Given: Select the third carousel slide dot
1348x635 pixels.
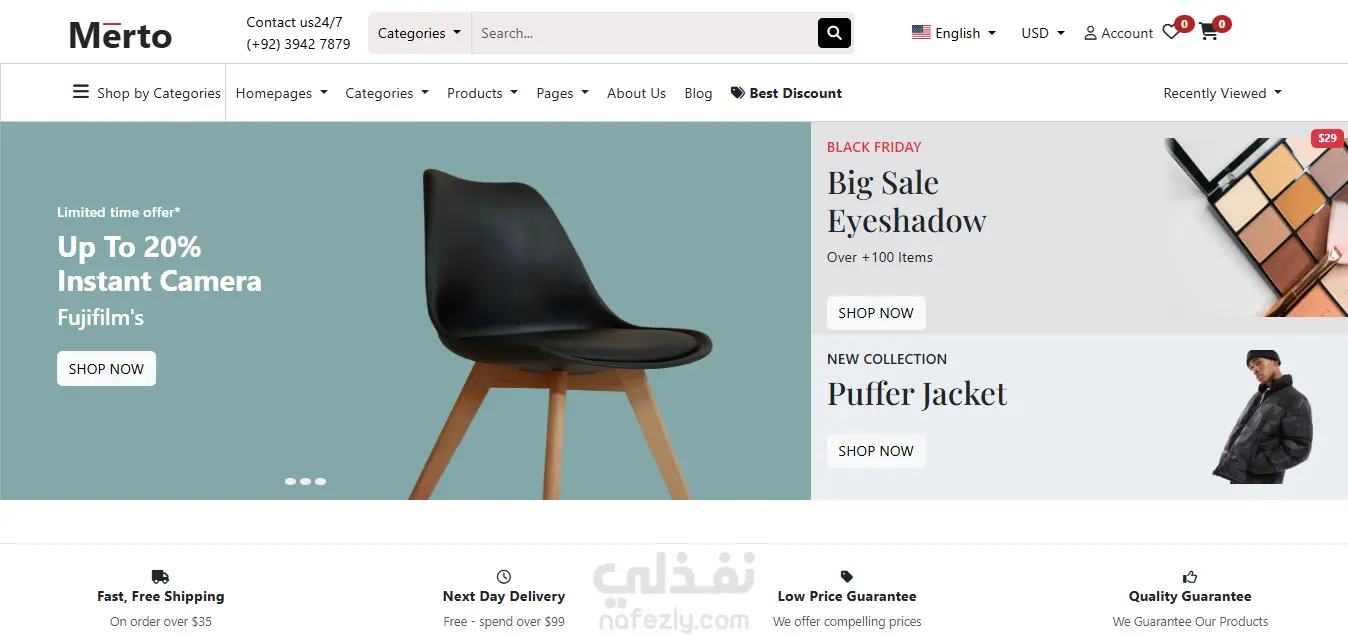Looking at the screenshot, I should tap(320, 482).
